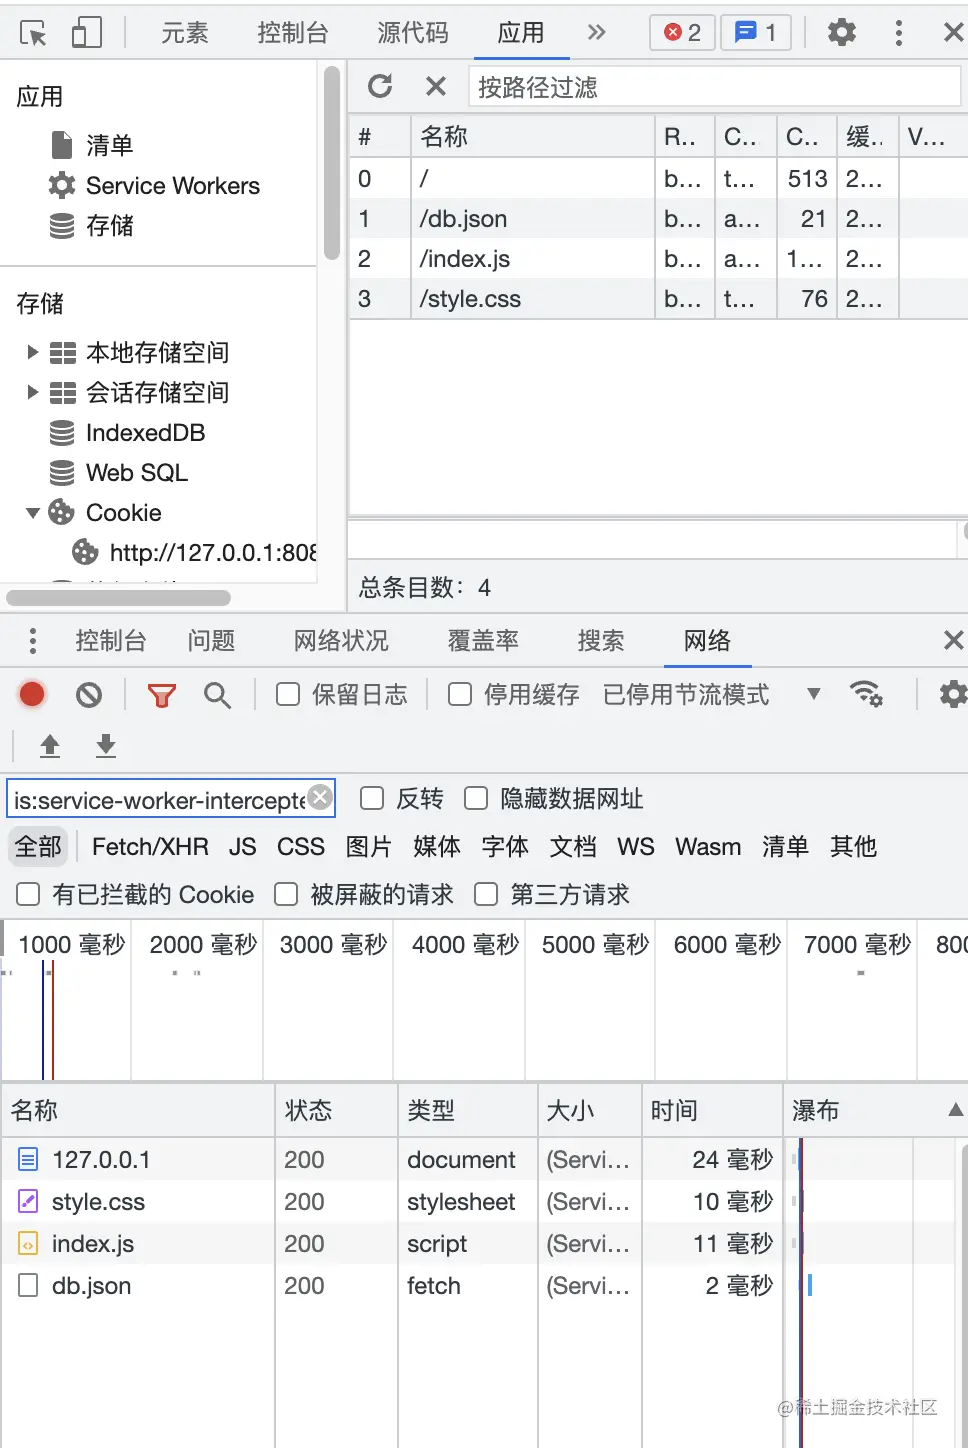Select the 应用 tab
Image resolution: width=968 pixels, height=1448 pixels.
[521, 33]
